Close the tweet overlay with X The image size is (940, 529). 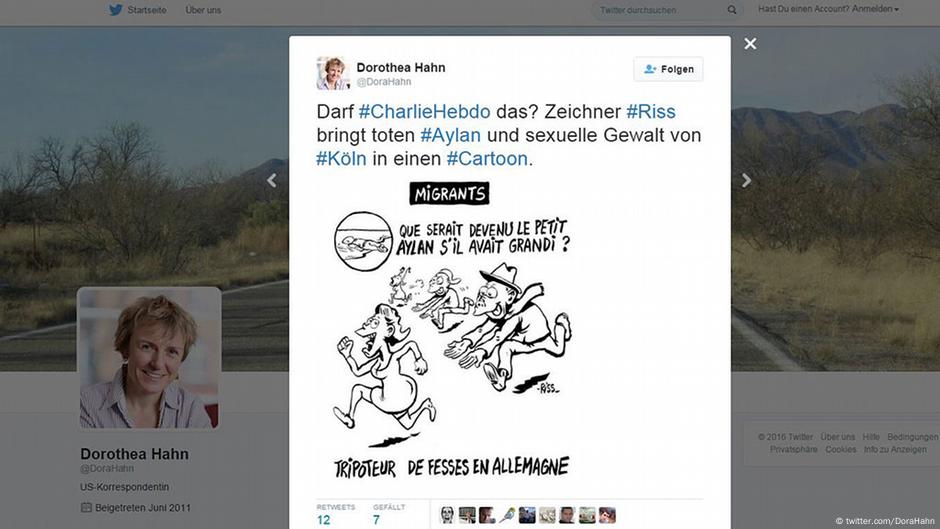[x=750, y=44]
